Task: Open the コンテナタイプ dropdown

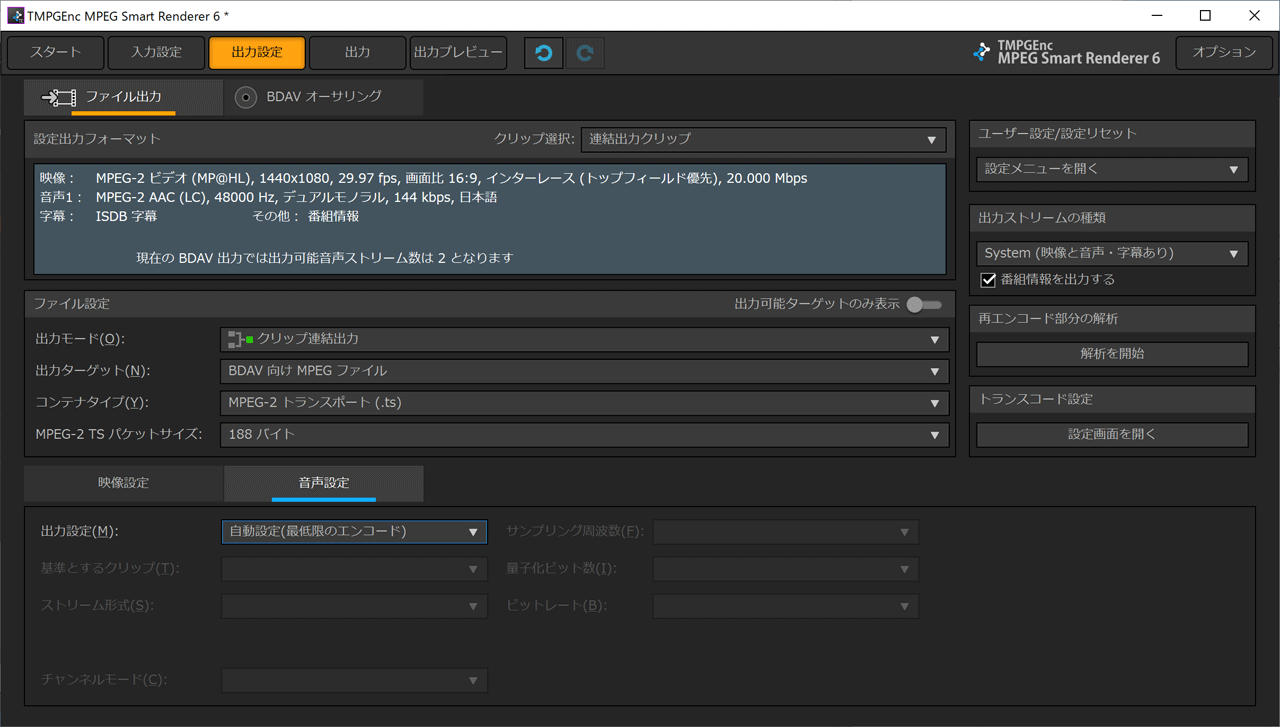Action: tap(584, 403)
